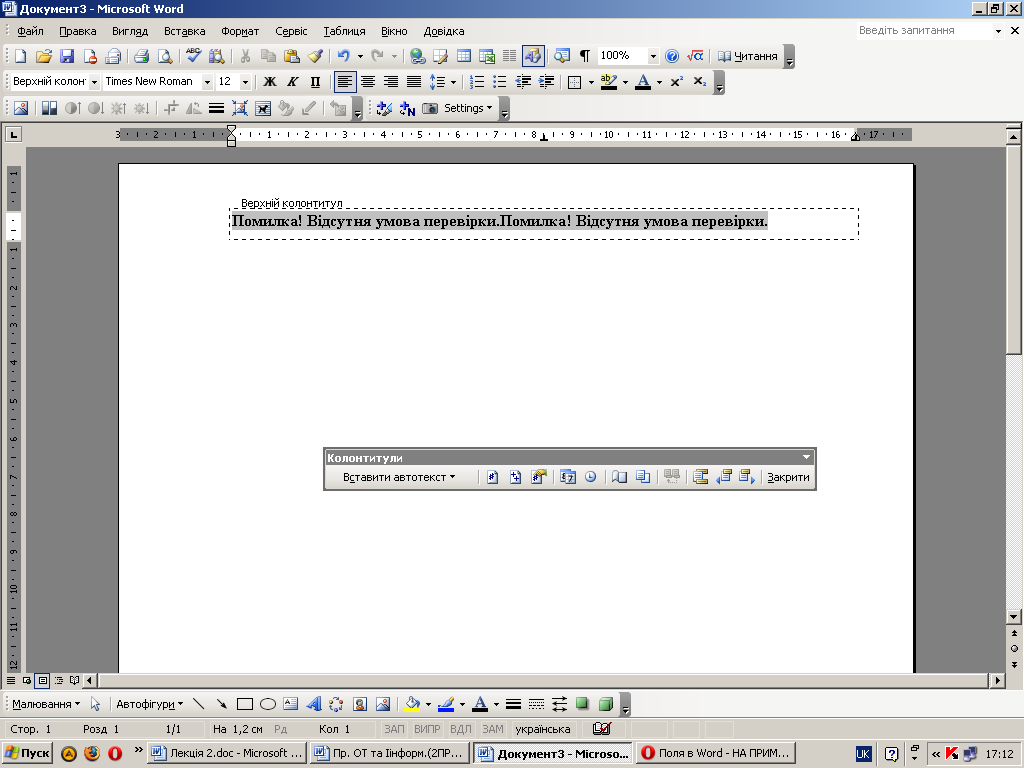Open the Таблиця menu

[x=344, y=31]
